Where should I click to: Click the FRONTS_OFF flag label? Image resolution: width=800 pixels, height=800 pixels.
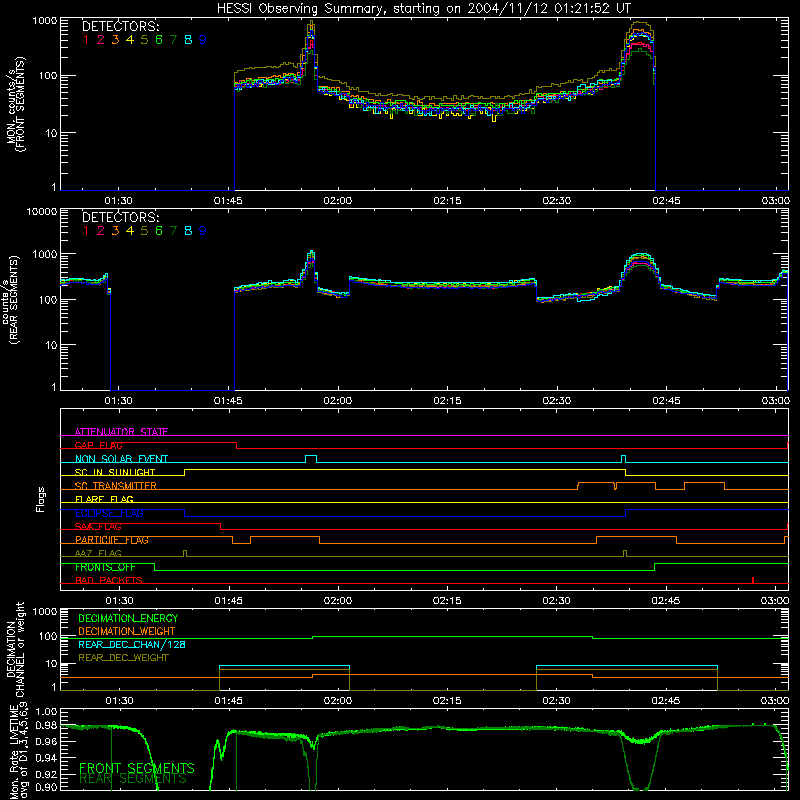tap(105, 567)
